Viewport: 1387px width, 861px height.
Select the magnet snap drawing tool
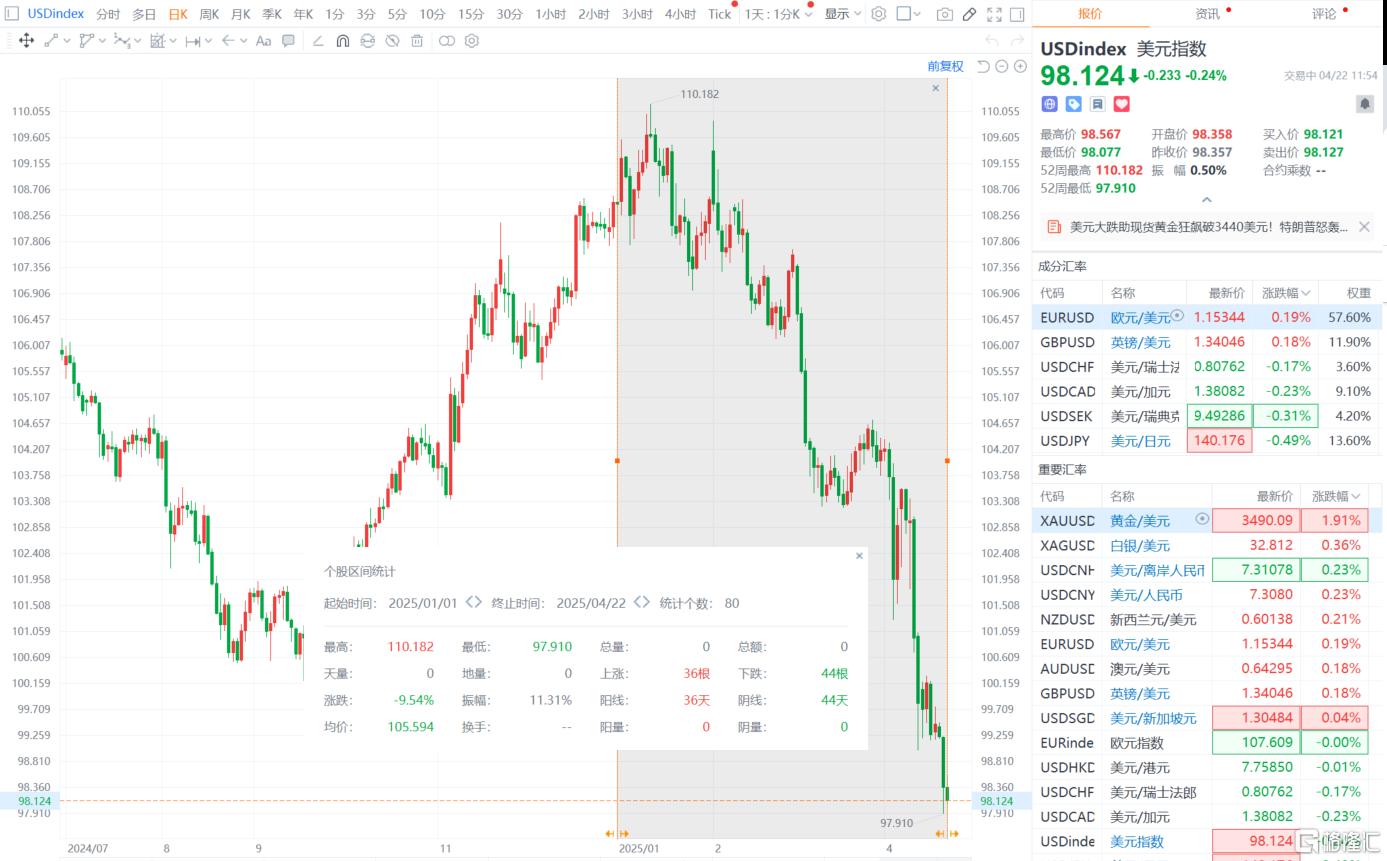tap(342, 41)
